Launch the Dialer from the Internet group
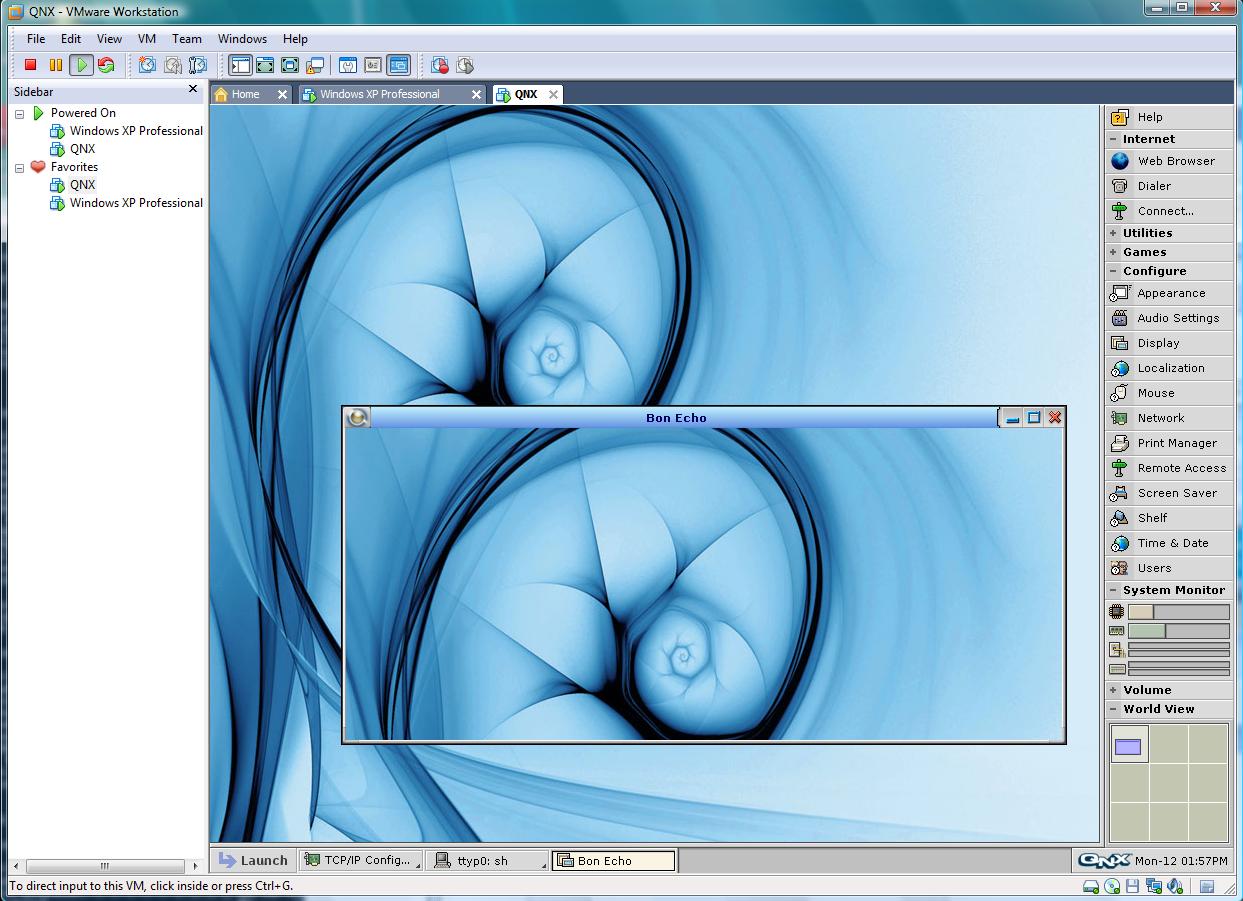Viewport: 1243px width, 901px height. tap(1153, 186)
